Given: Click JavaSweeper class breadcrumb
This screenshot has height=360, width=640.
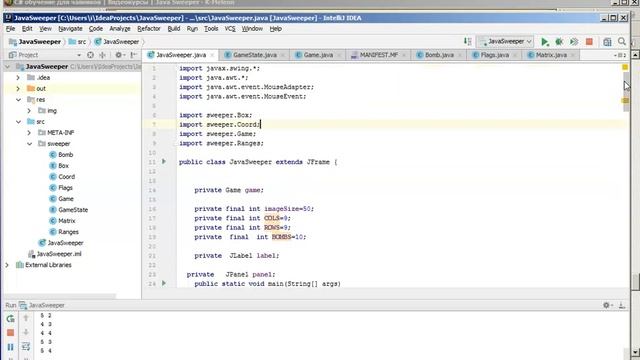Looking at the screenshot, I should 117,42.
